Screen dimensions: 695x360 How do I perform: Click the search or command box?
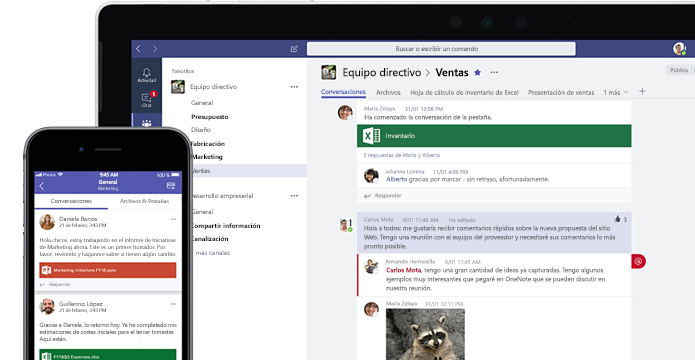tap(441, 49)
